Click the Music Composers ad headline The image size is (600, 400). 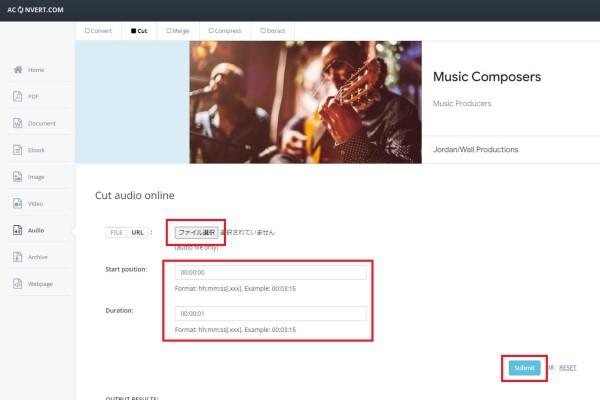click(487, 77)
